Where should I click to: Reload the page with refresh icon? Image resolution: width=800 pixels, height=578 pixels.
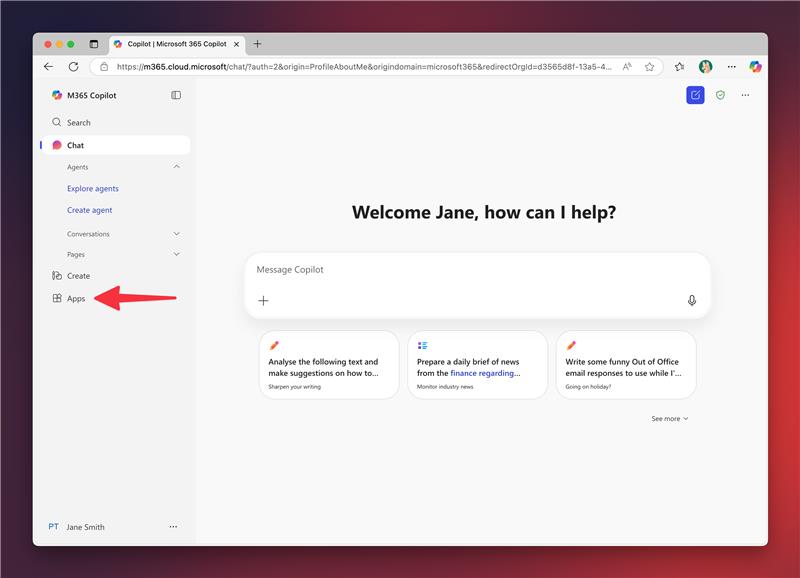pos(73,67)
